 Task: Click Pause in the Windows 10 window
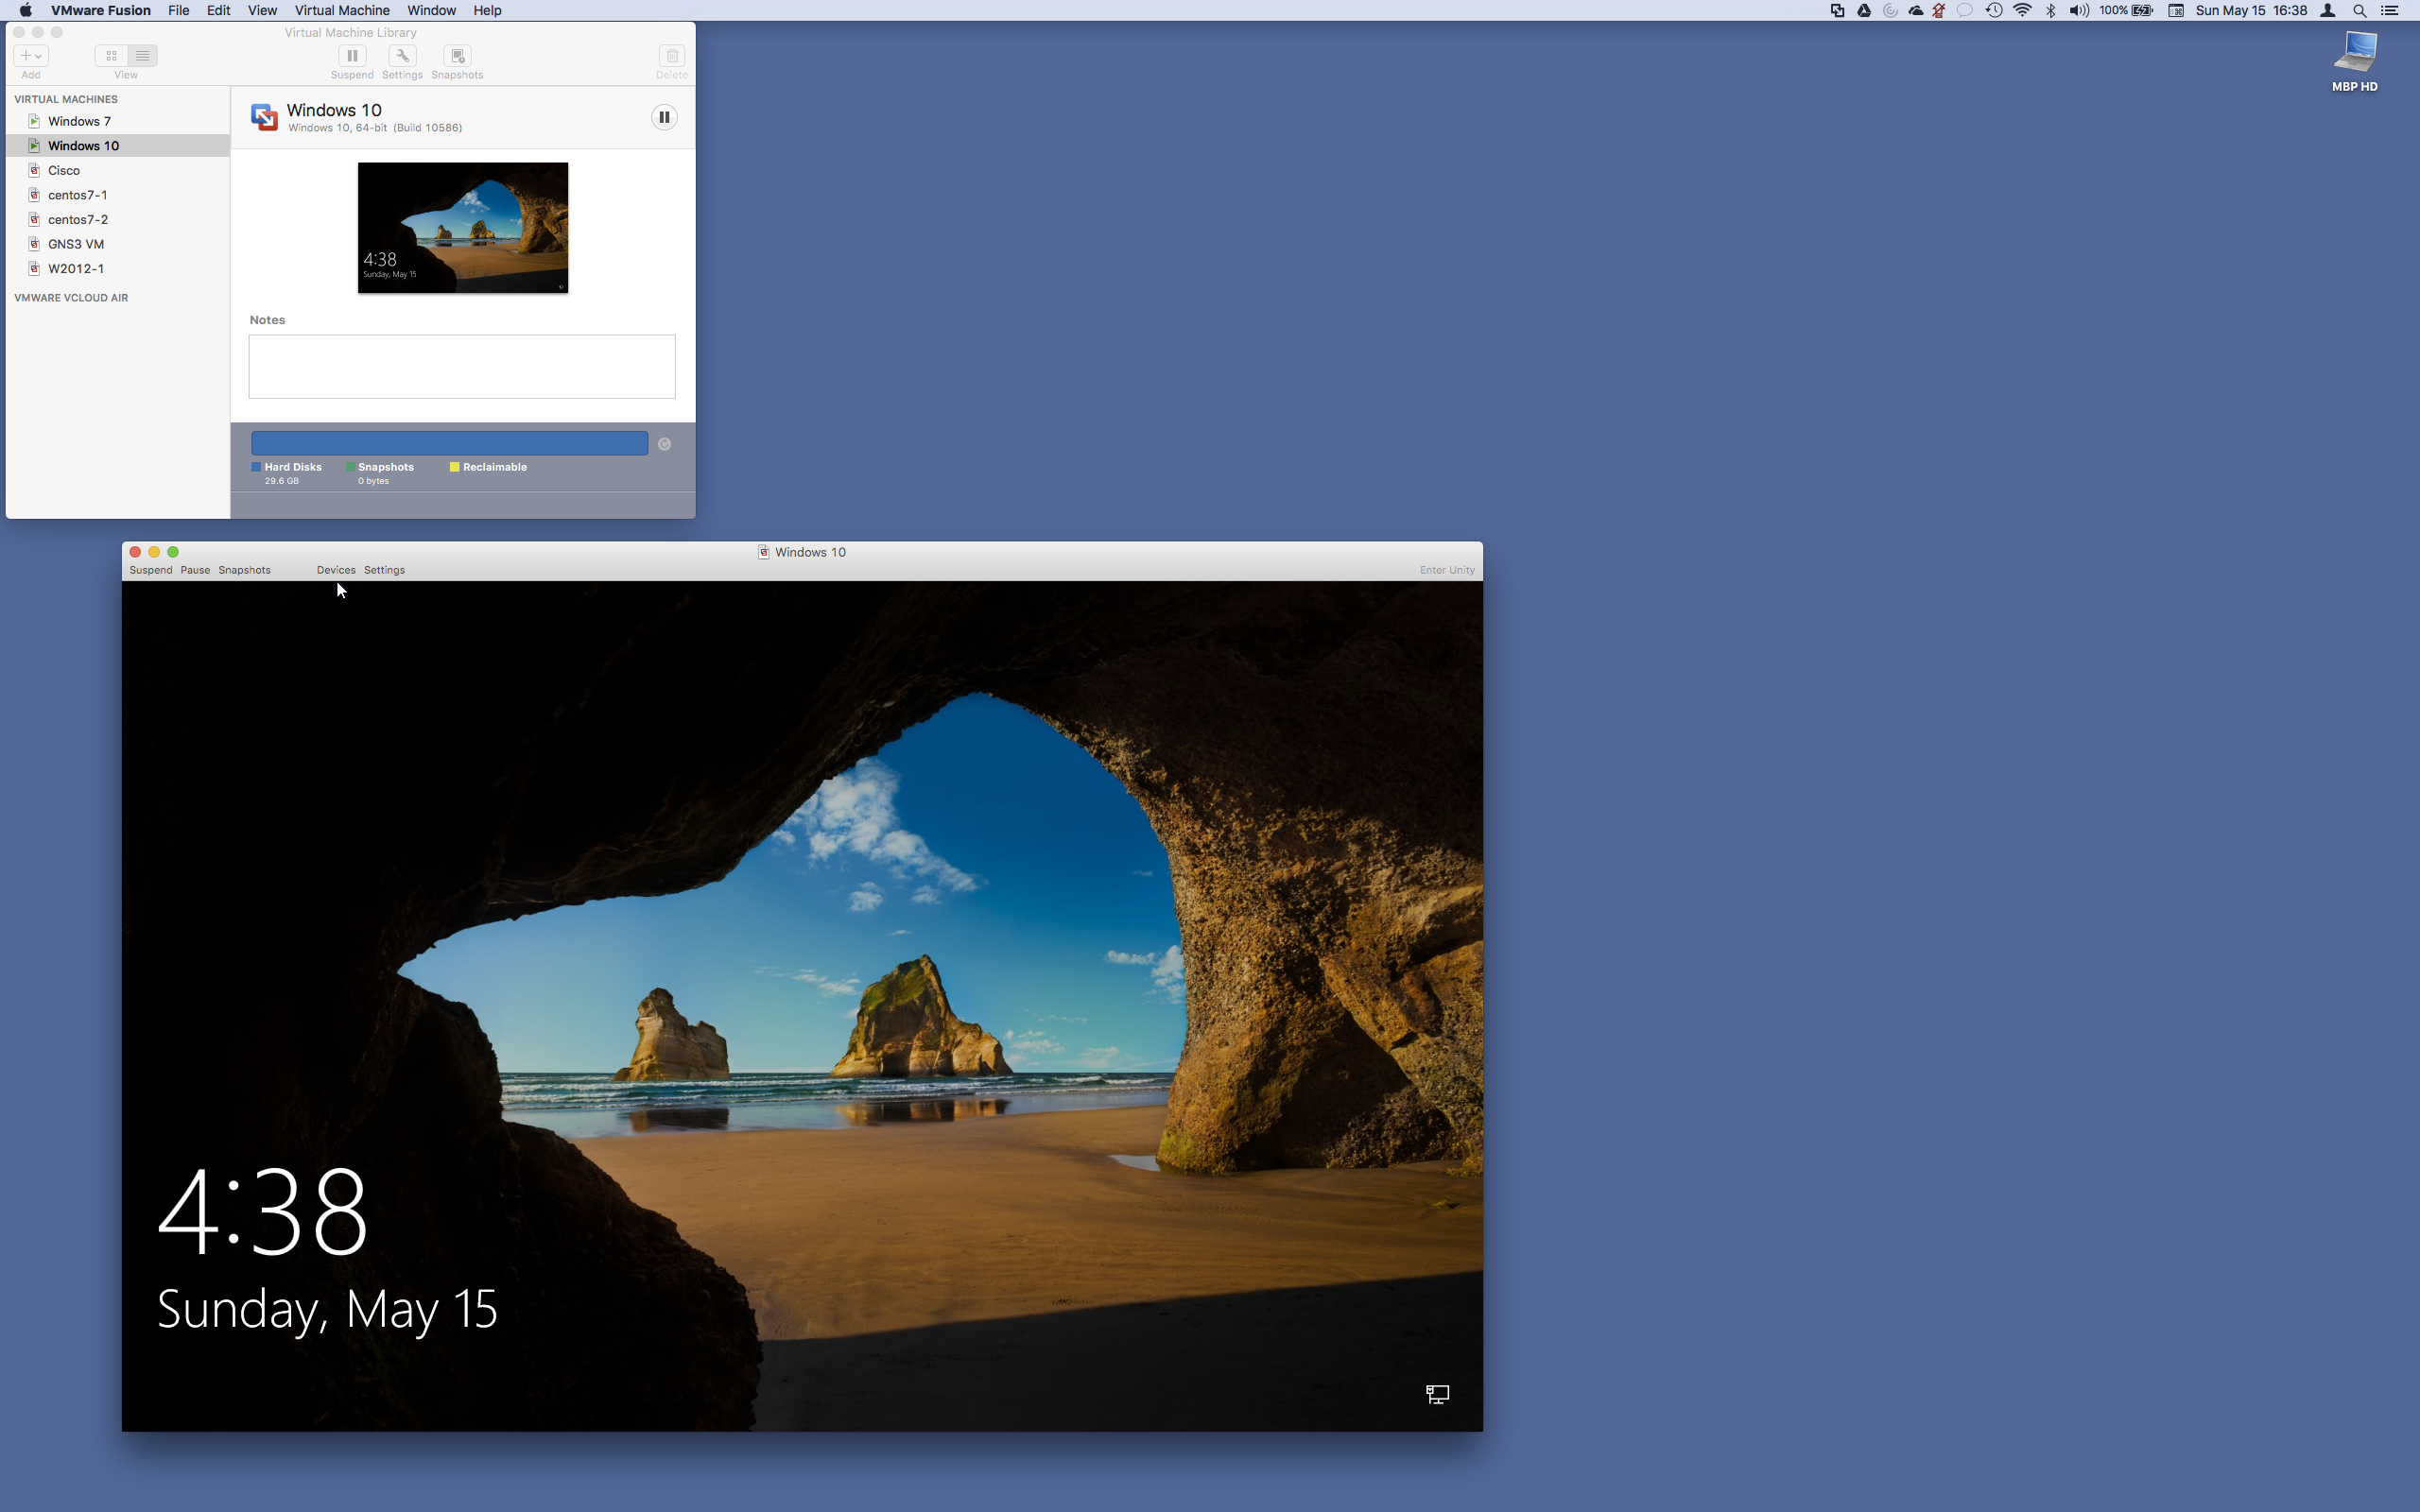195,570
